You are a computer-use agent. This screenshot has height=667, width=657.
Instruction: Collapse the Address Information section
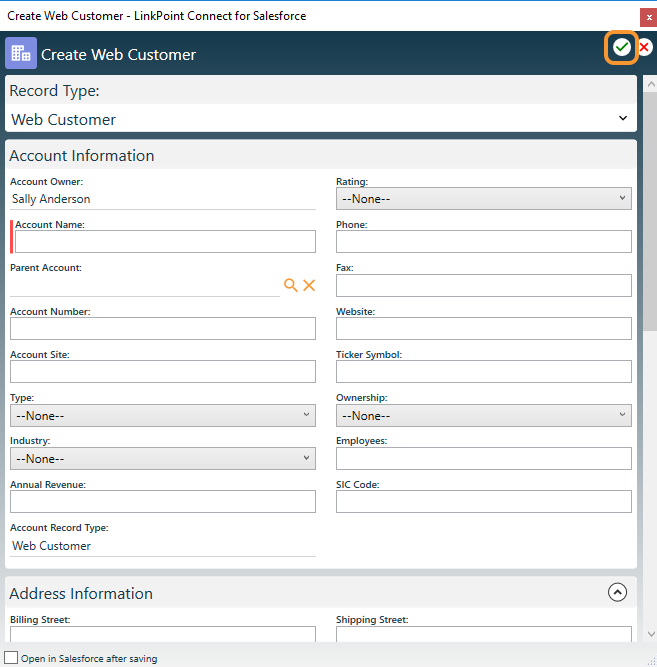click(x=617, y=592)
